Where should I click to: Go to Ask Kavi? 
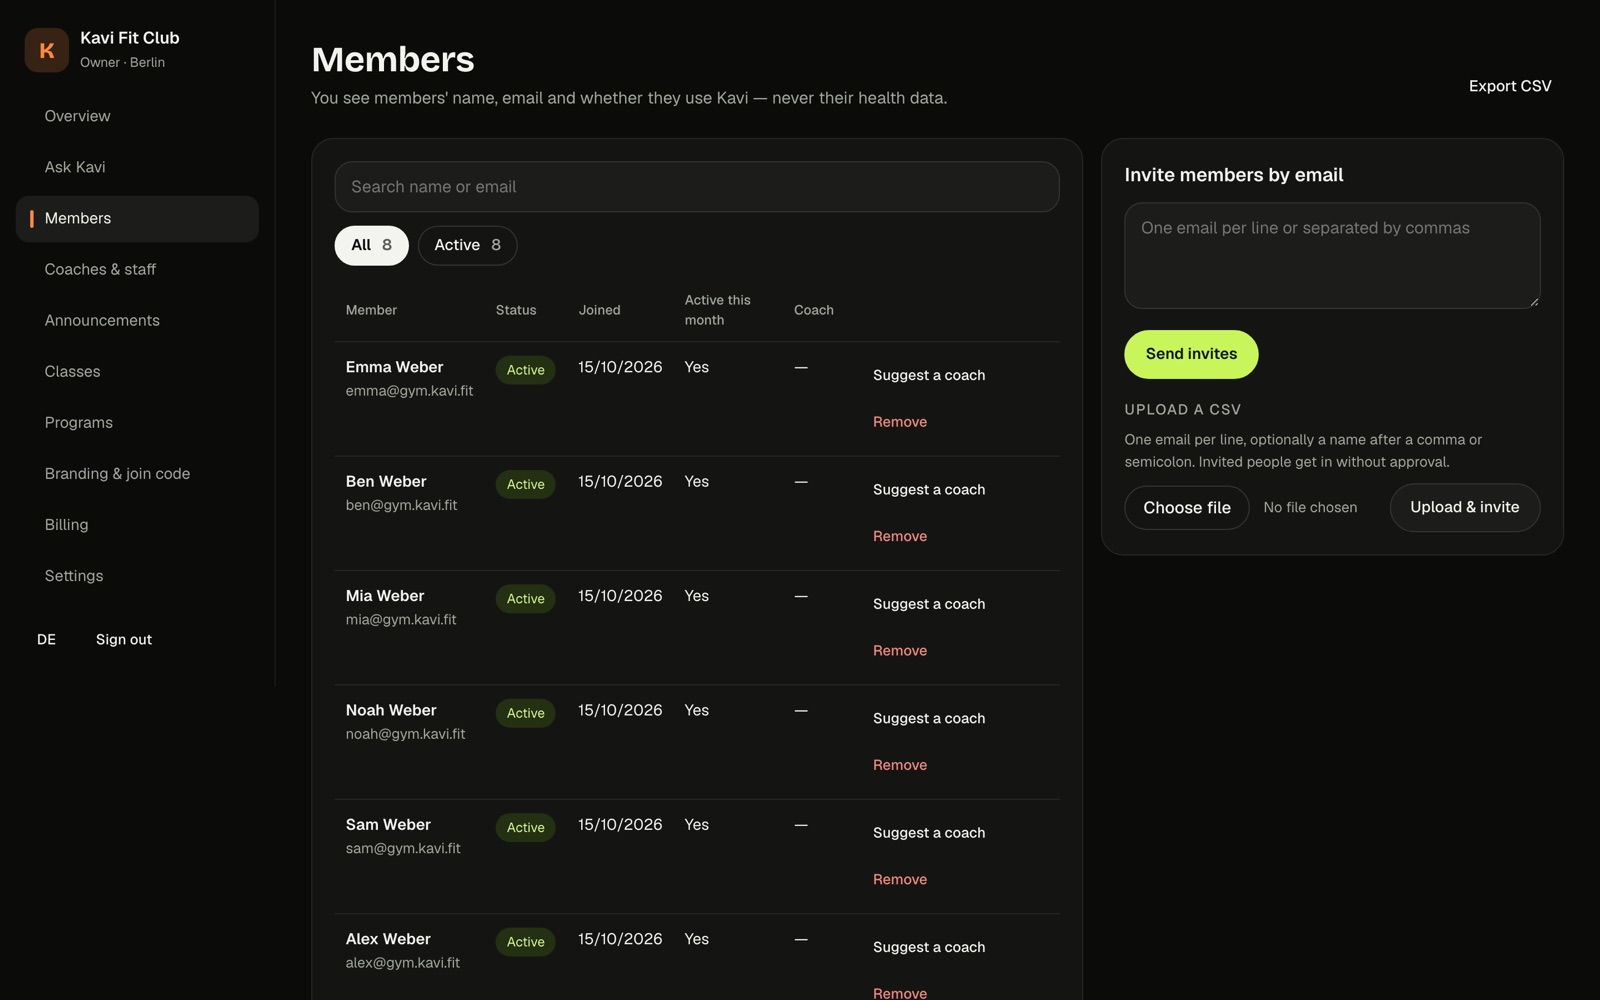137,167
